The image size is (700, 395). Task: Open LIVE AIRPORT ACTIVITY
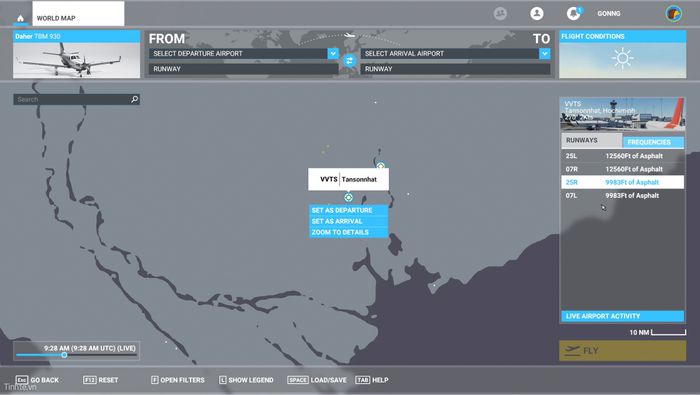coord(622,316)
